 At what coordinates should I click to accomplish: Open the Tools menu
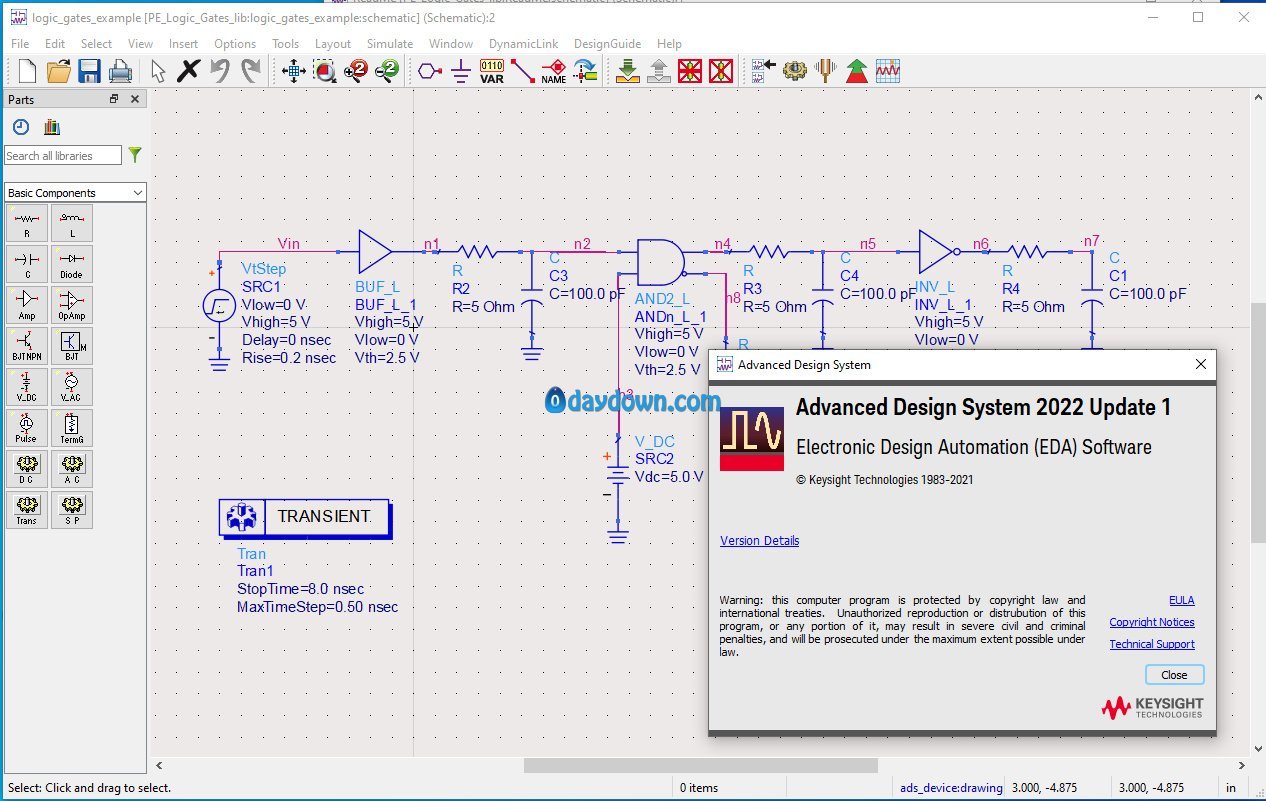pyautogui.click(x=285, y=43)
